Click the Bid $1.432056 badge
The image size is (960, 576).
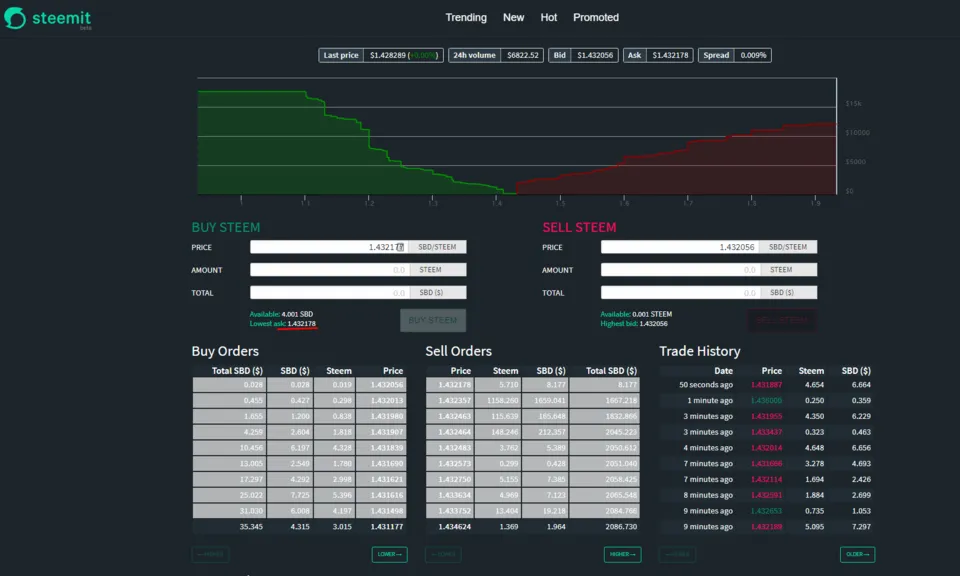coord(583,55)
